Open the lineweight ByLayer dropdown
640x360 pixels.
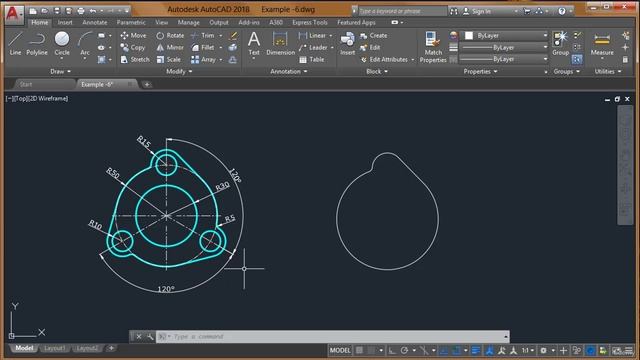point(504,47)
